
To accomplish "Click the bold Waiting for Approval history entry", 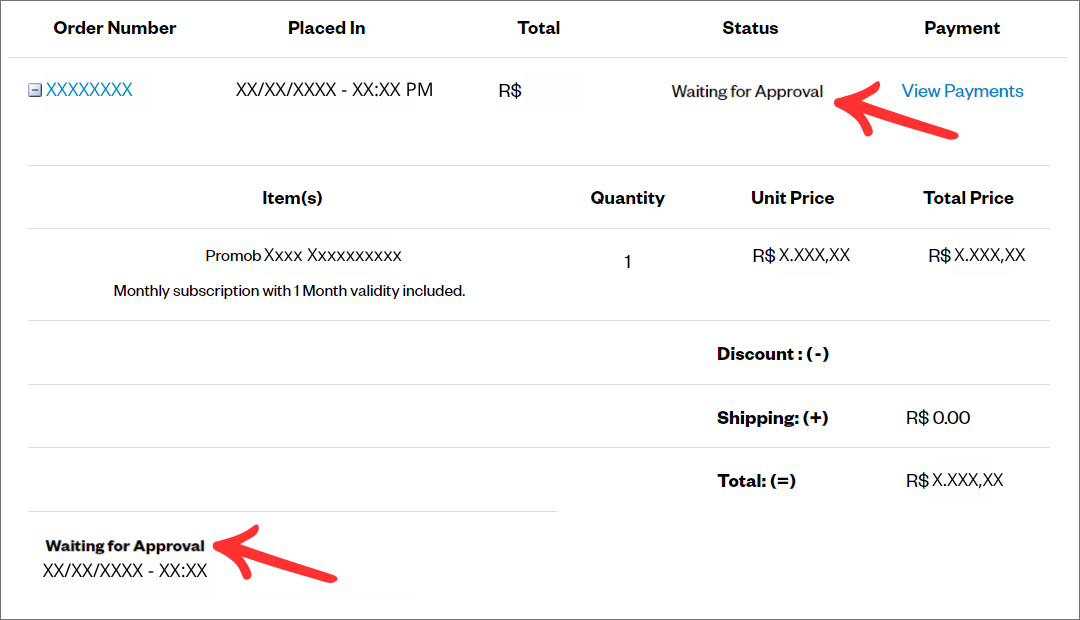I will (125, 546).
